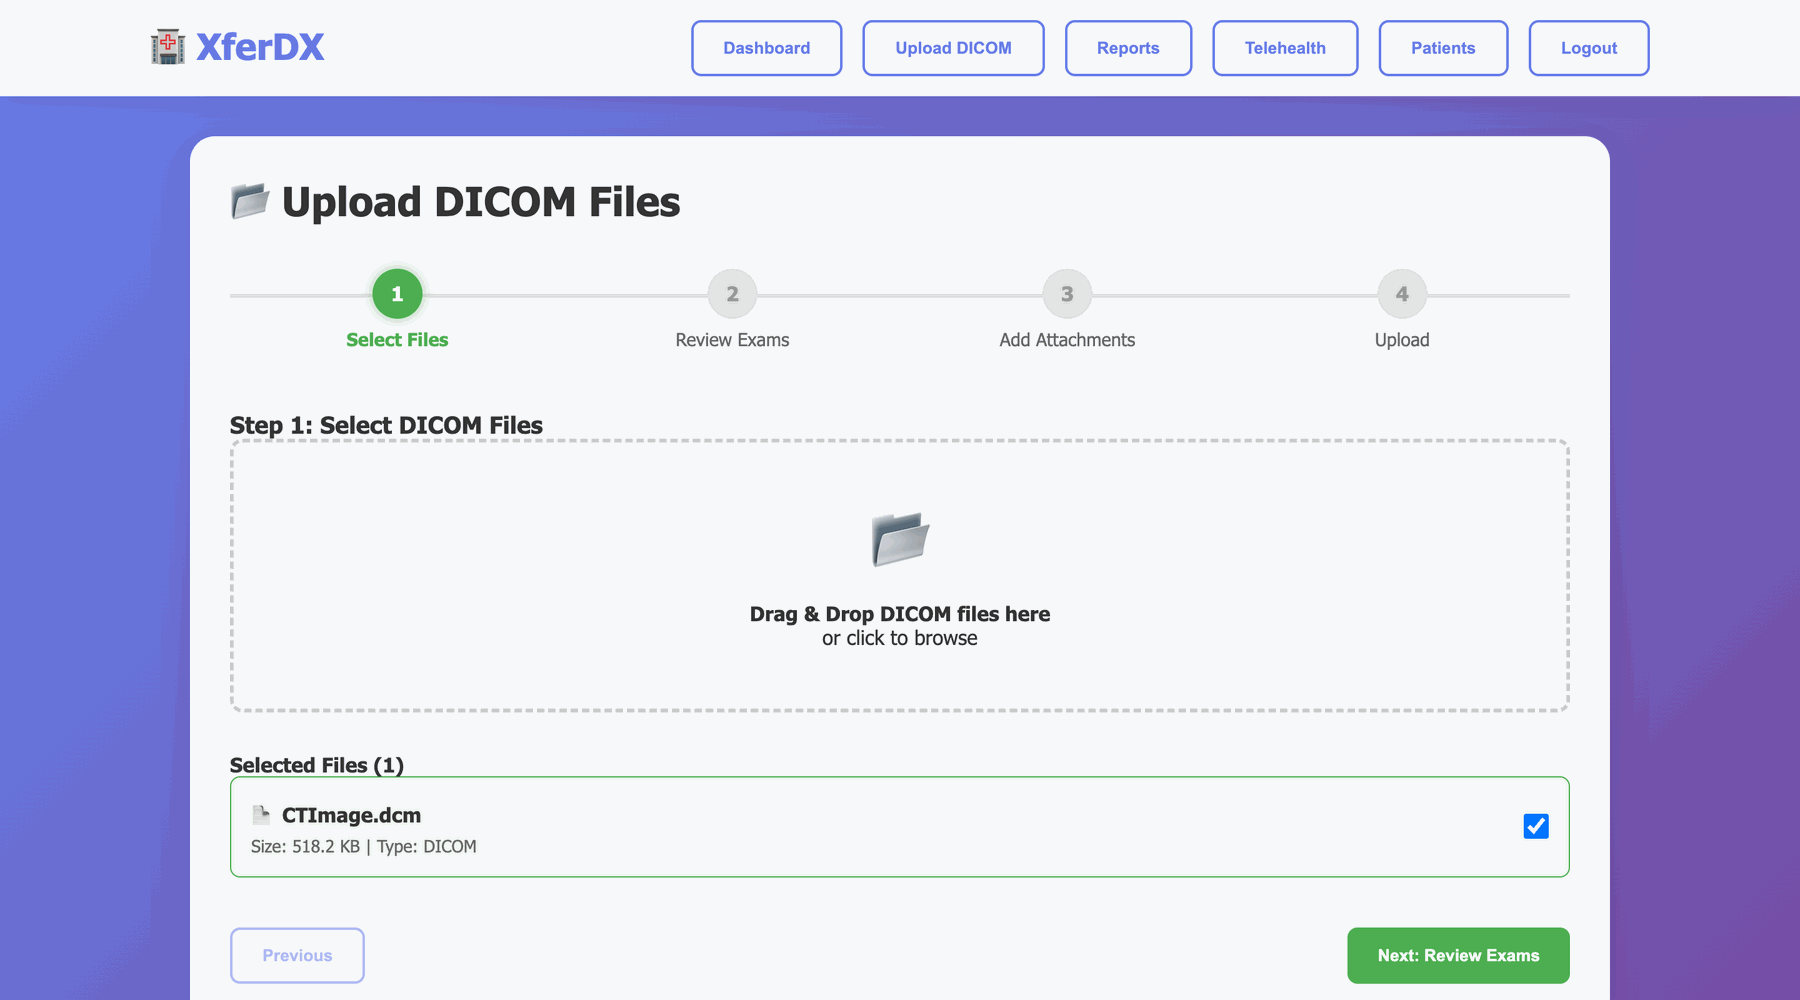The width and height of the screenshot is (1800, 1000).
Task: Jump to step 3 circle Add Attachments
Action: coord(1067,294)
